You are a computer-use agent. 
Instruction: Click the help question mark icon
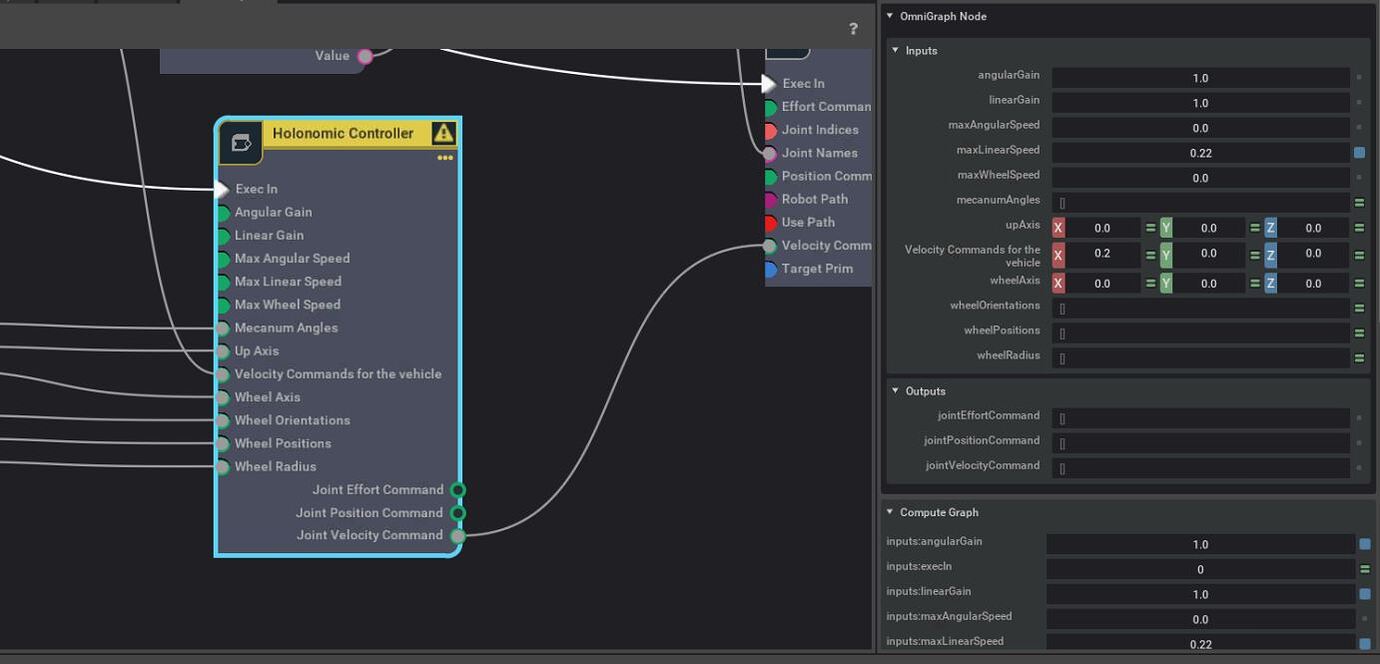(853, 29)
